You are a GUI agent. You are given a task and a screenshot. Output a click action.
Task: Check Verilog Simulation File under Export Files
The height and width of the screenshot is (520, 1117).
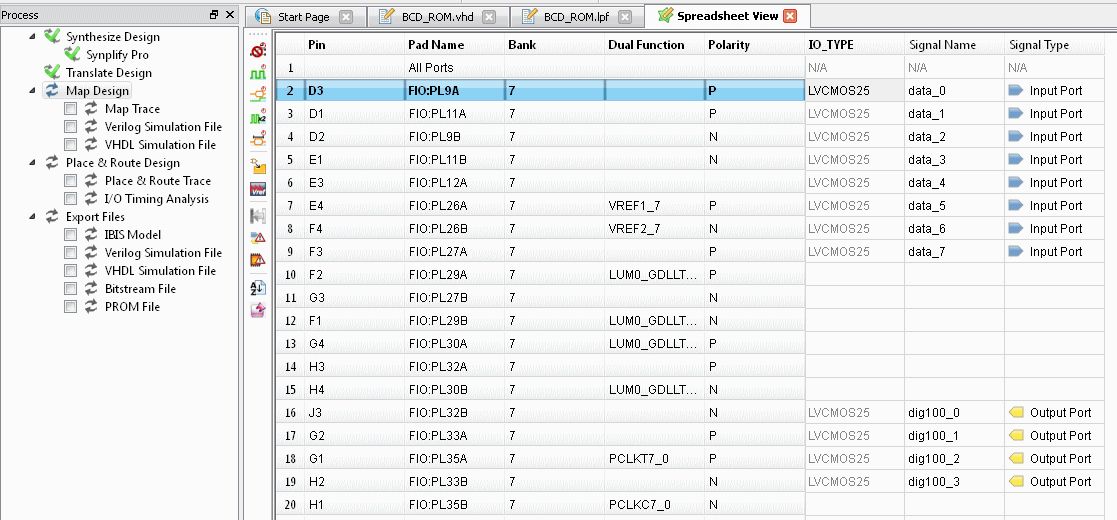click(x=71, y=253)
